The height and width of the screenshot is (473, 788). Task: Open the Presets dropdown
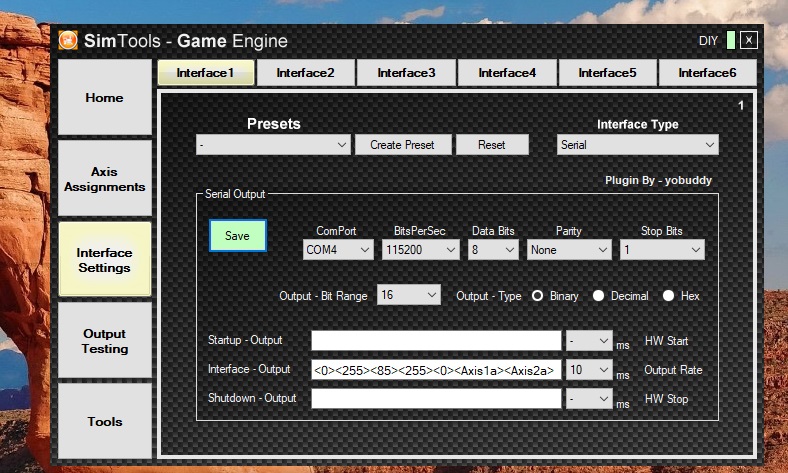coord(273,145)
